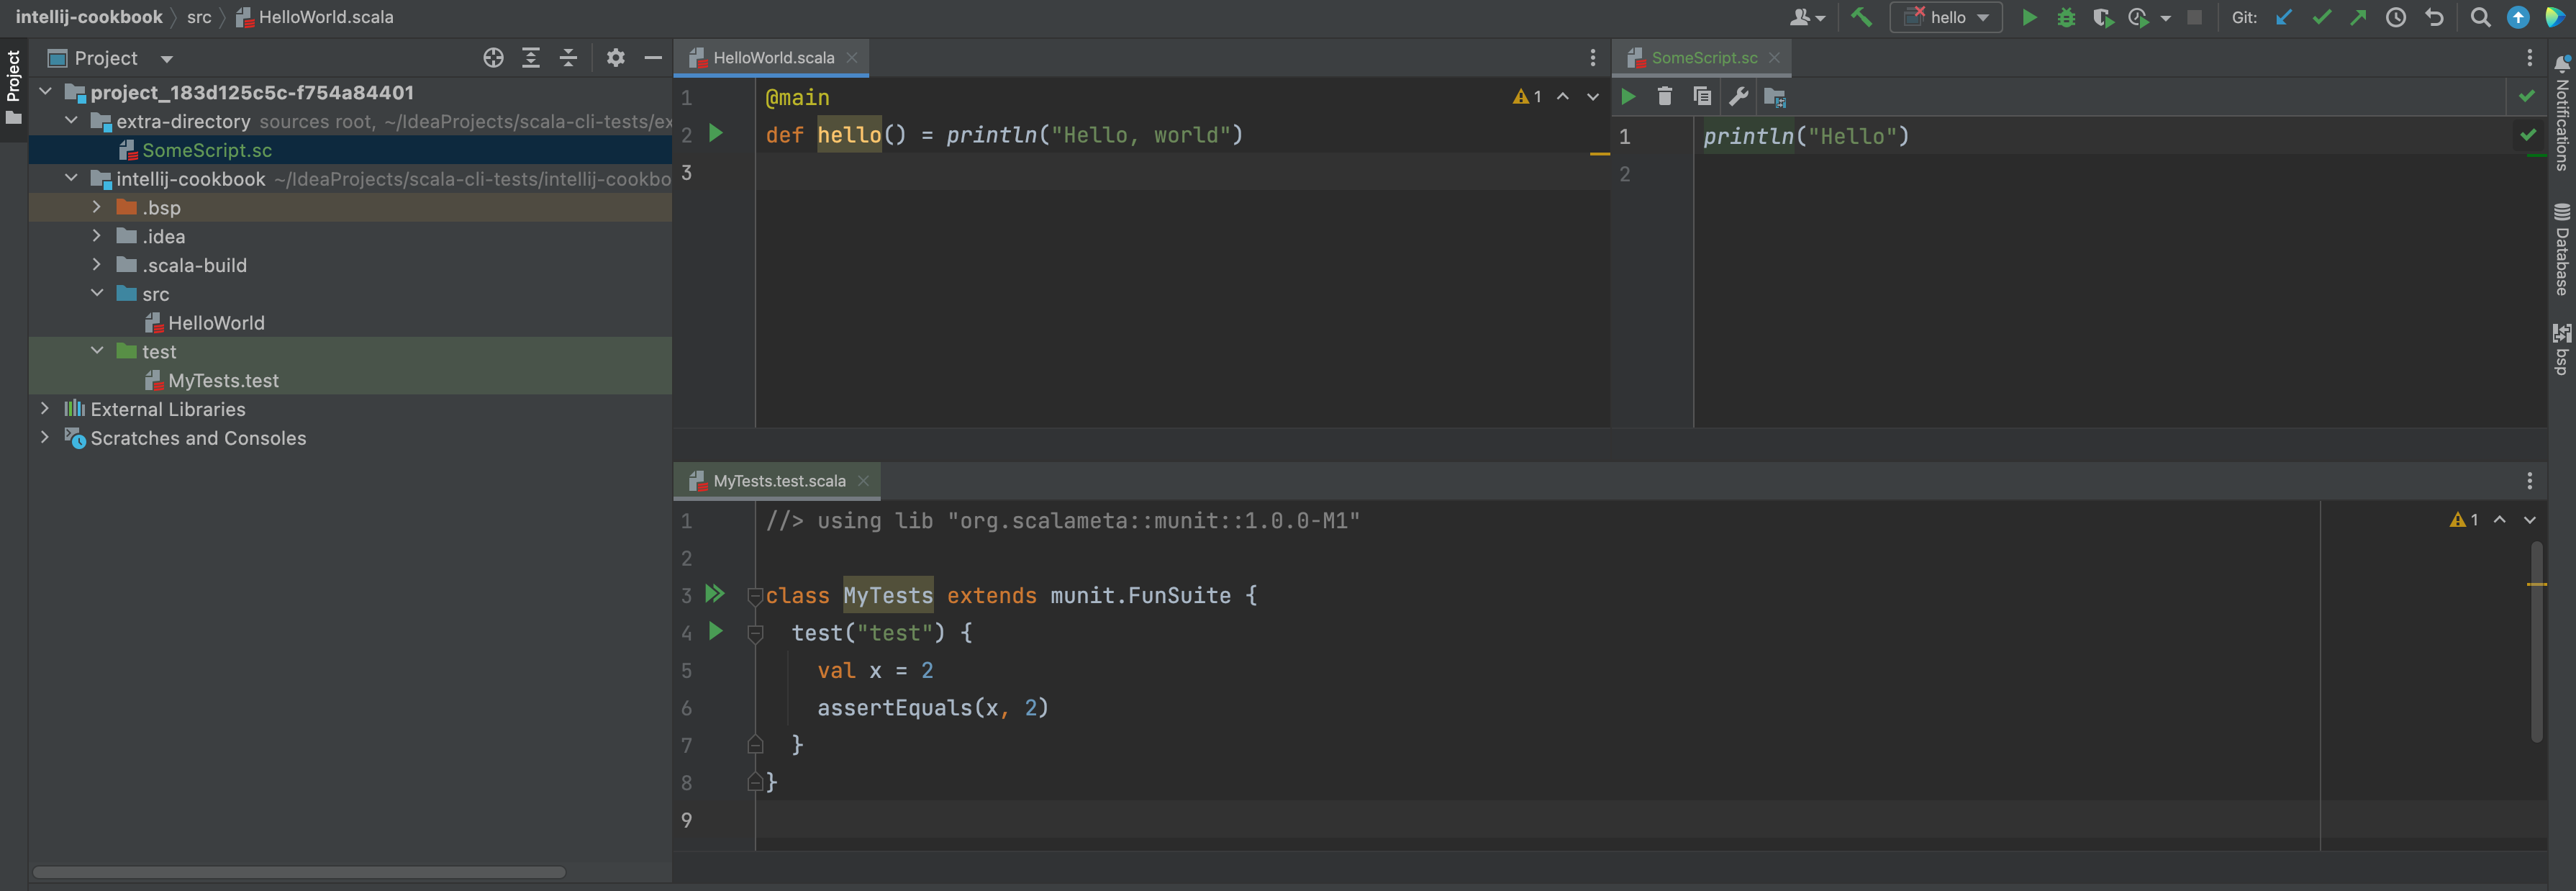Collapse the test folder
The height and width of the screenshot is (891, 2576).
click(x=97, y=351)
